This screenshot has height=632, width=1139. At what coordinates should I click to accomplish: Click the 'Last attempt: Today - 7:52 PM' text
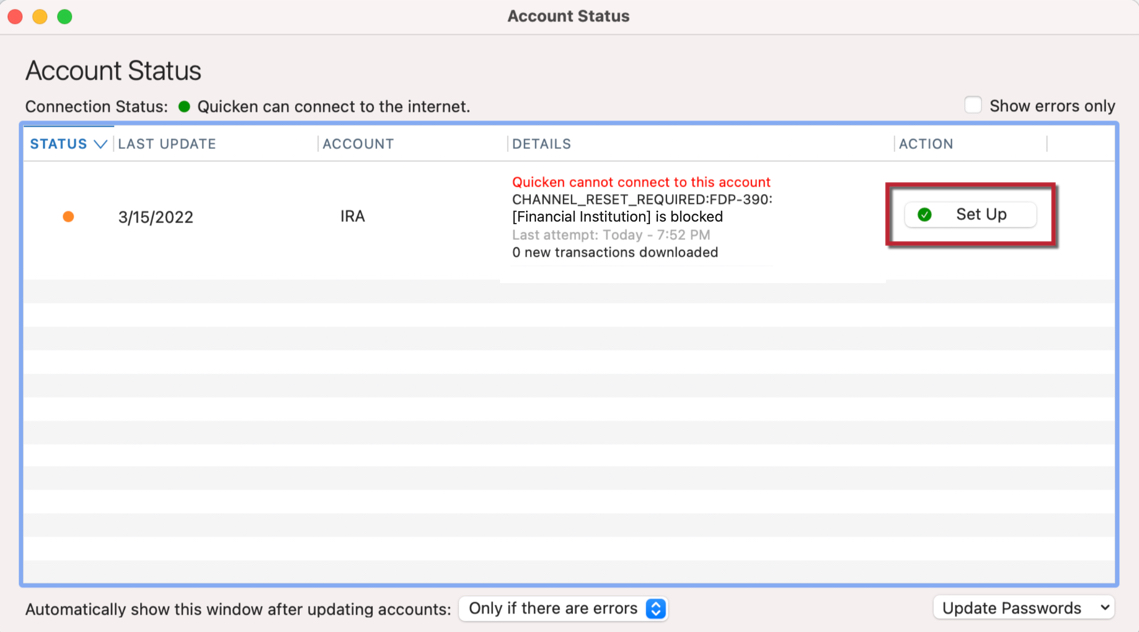(x=611, y=235)
